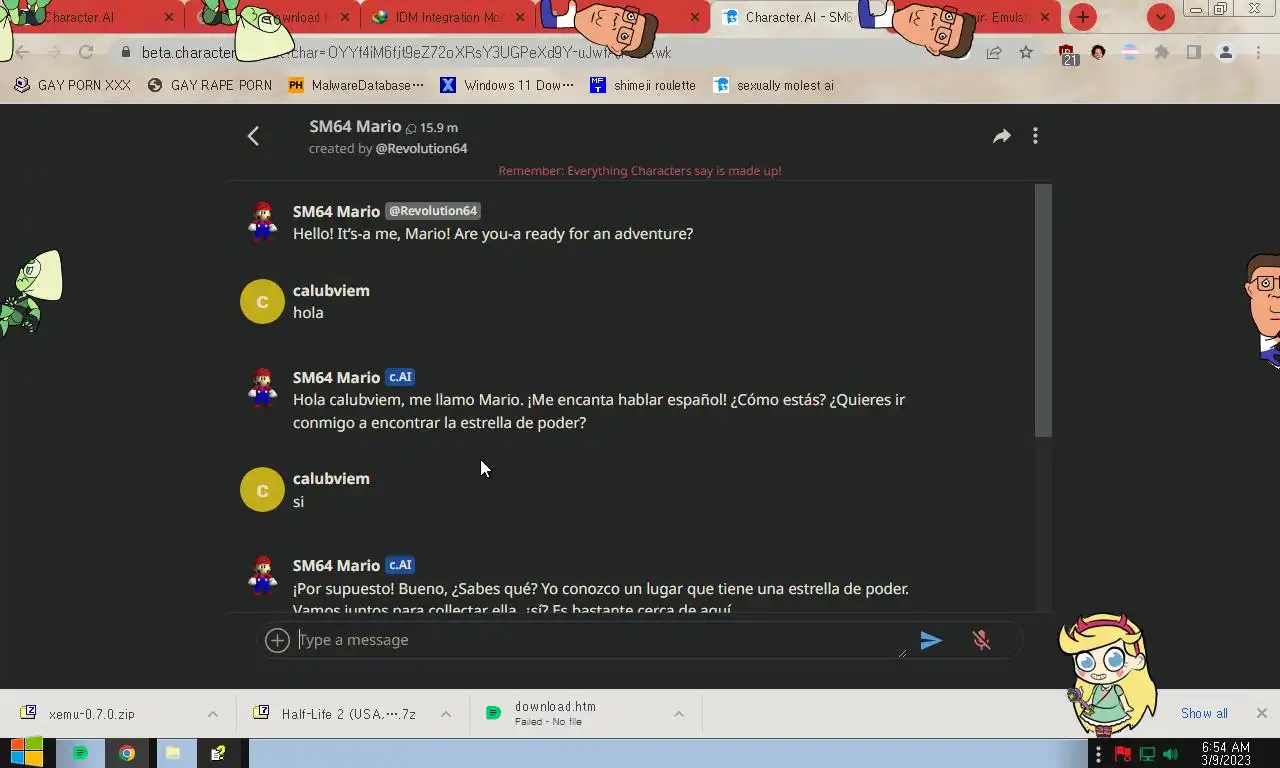Viewport: 1280px width, 768px height.
Task: Bookmark this page with the star icon
Action: 1026,52
